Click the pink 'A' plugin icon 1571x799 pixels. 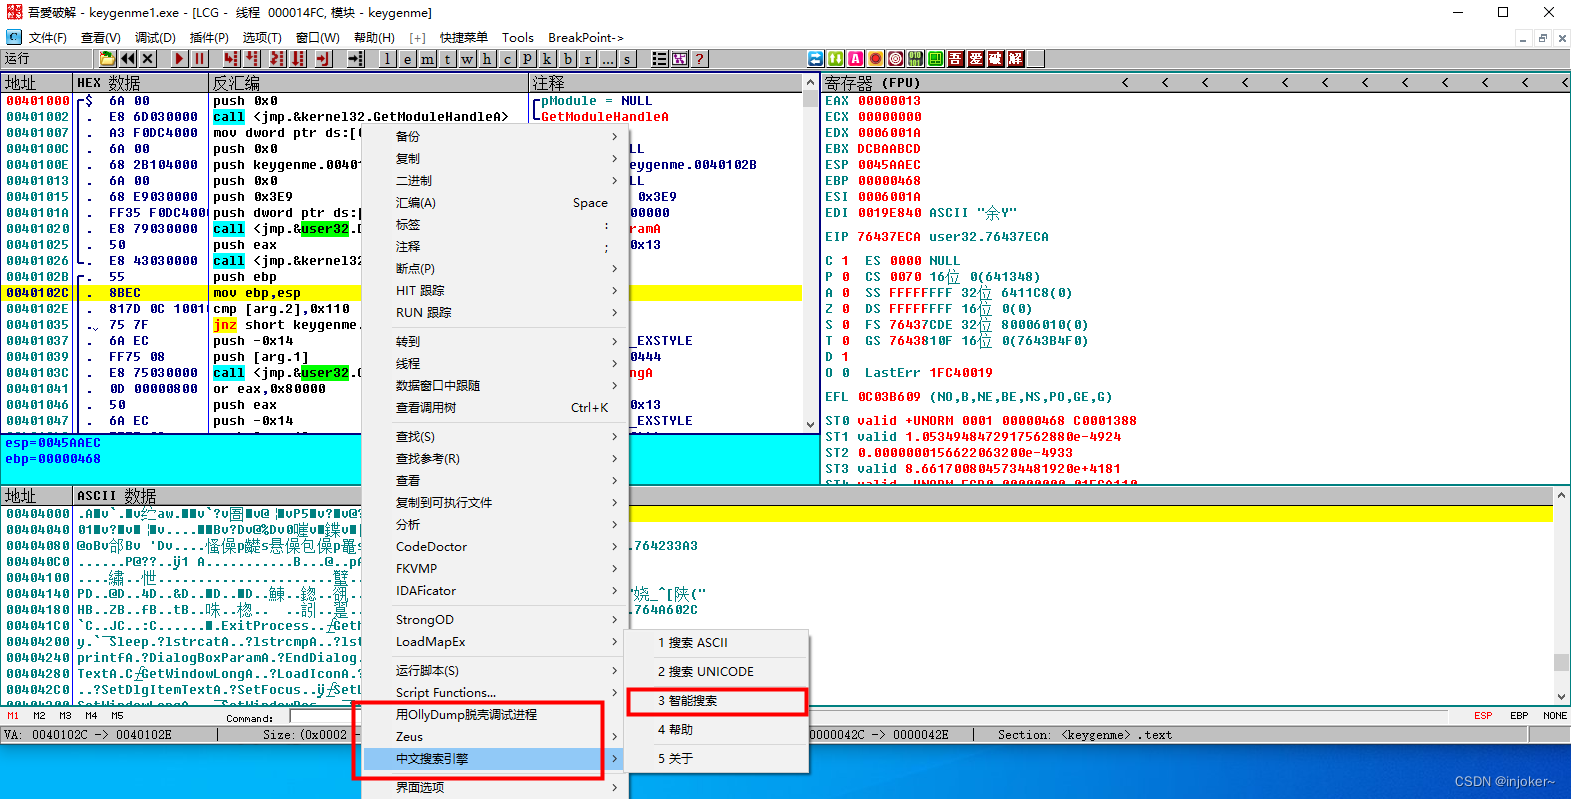point(855,59)
